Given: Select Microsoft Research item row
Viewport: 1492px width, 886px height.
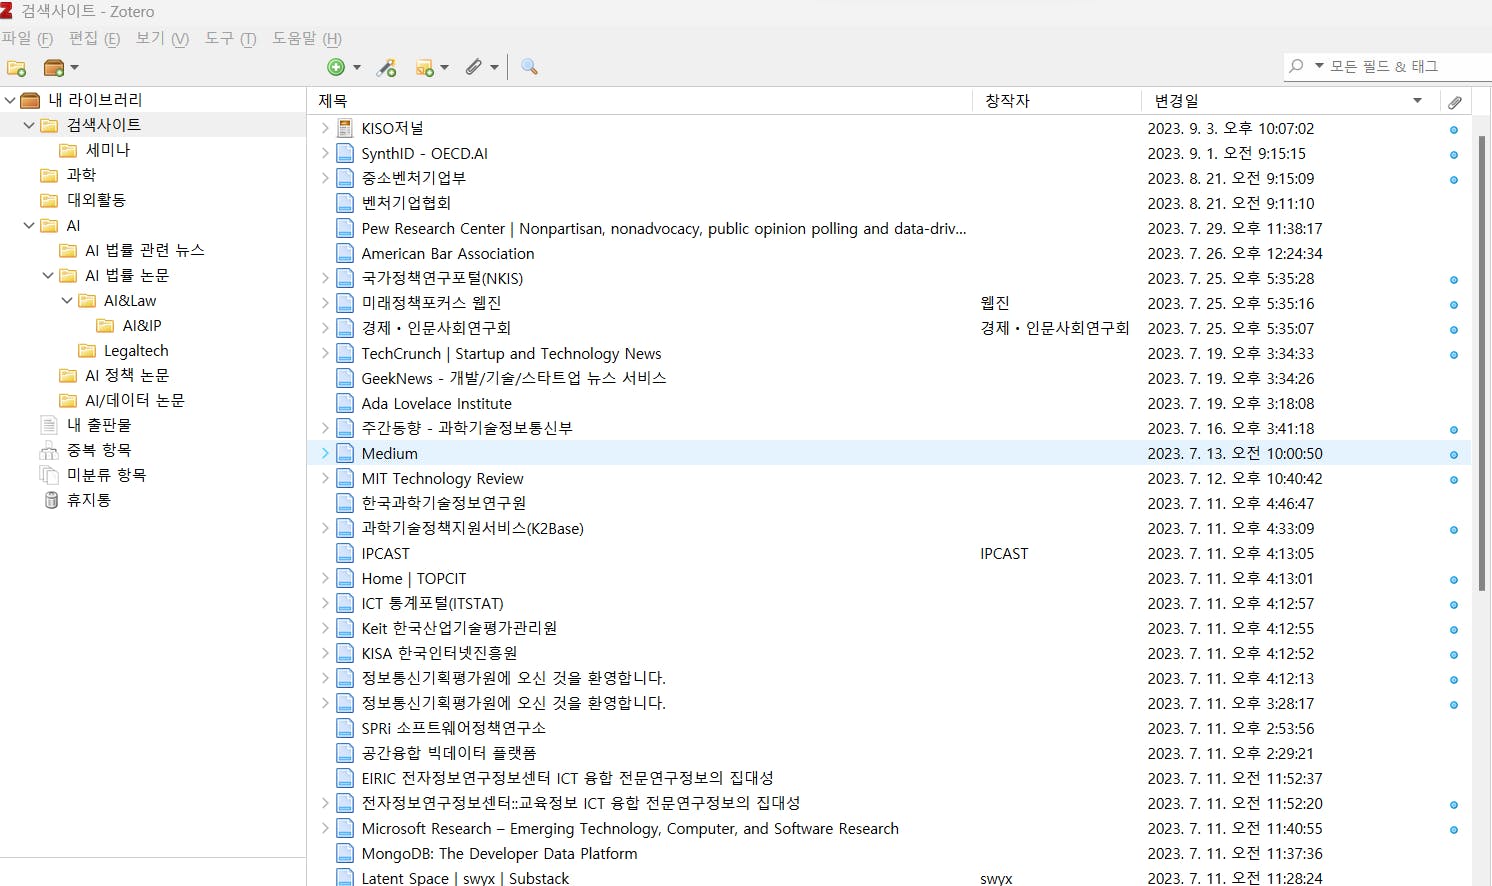Looking at the screenshot, I should point(890,828).
